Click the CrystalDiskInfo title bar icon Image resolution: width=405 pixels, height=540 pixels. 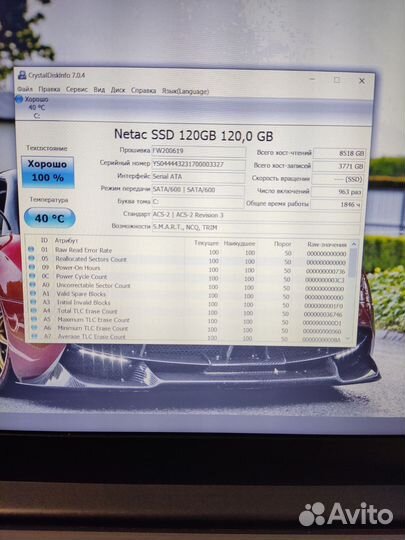point(22,75)
